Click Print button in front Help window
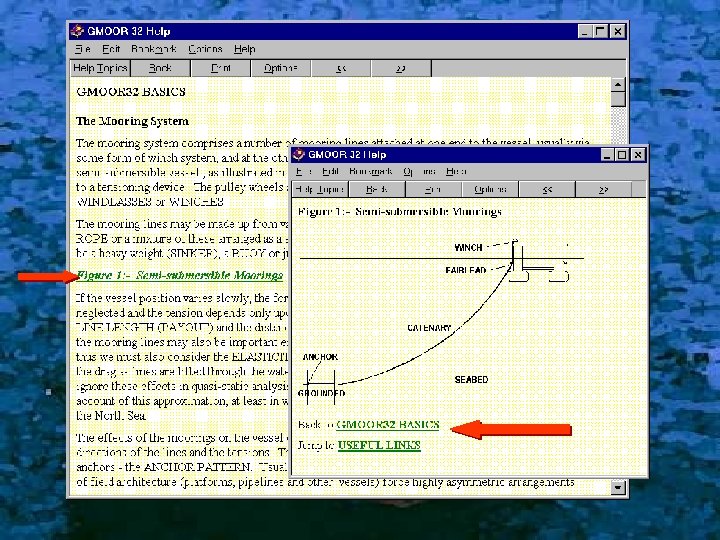The height and width of the screenshot is (540, 720). point(433,189)
